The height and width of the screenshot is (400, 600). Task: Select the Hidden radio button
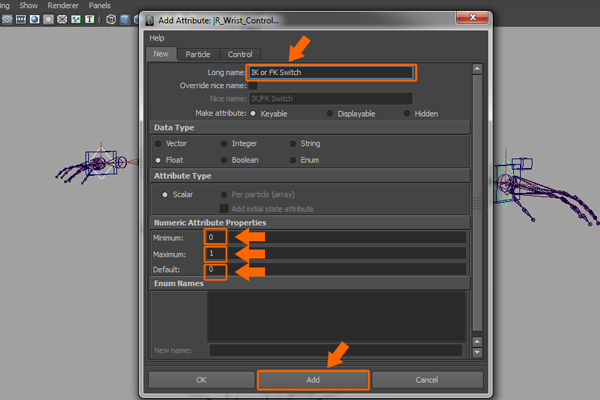407,113
